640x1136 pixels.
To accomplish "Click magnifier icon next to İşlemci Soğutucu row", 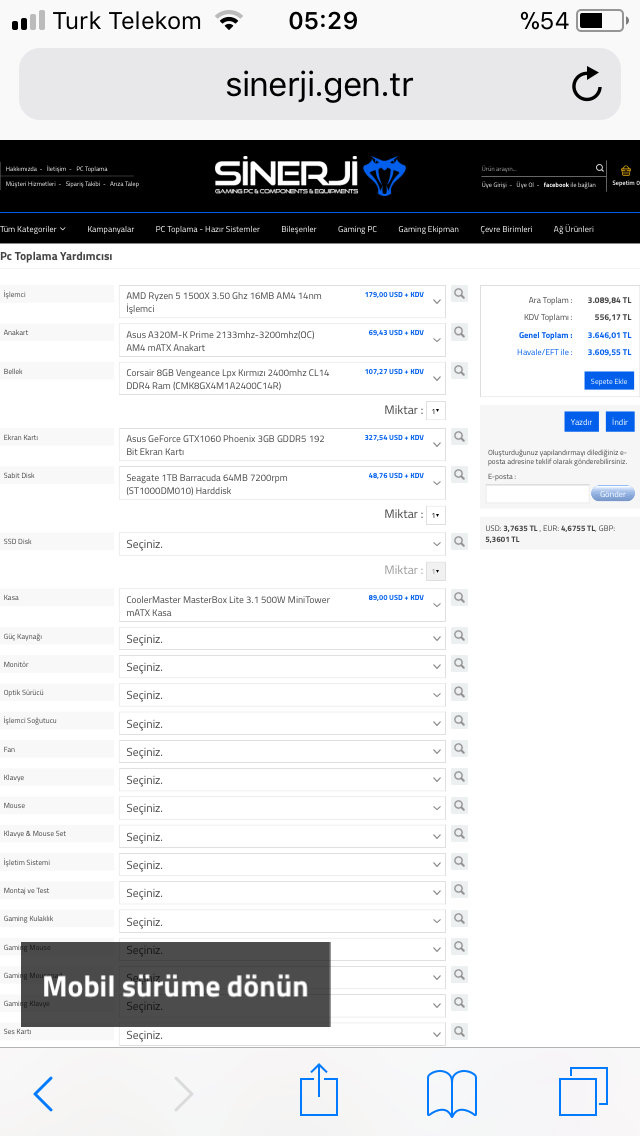I will click(460, 720).
